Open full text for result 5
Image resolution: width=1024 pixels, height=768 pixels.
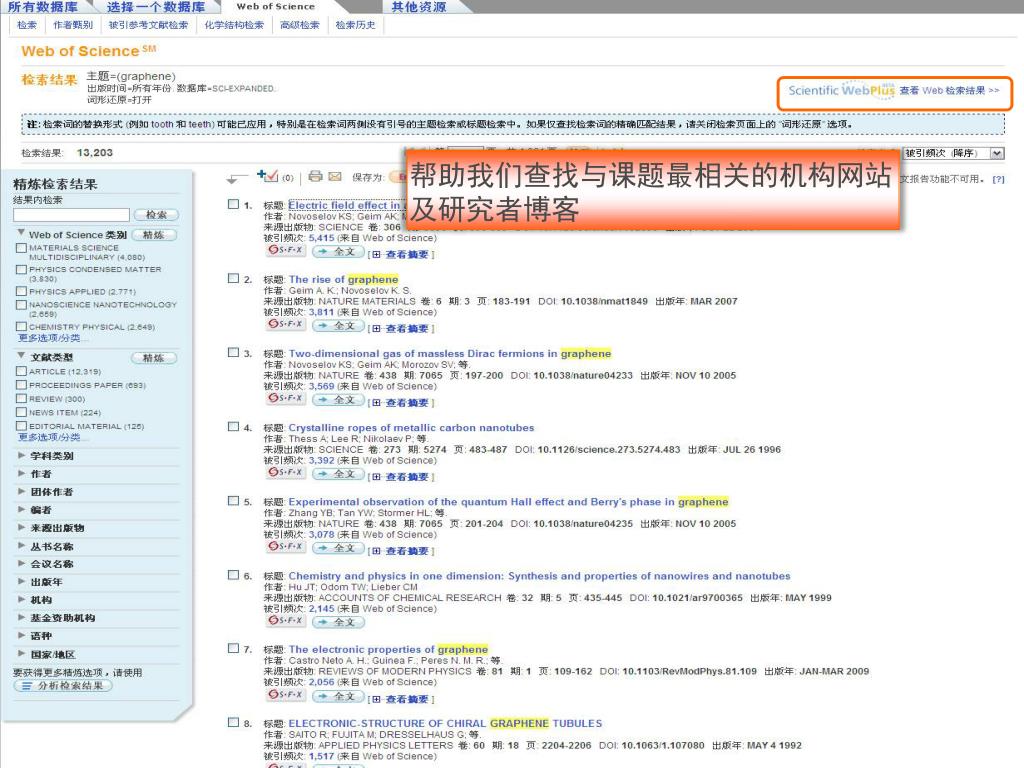(x=338, y=547)
